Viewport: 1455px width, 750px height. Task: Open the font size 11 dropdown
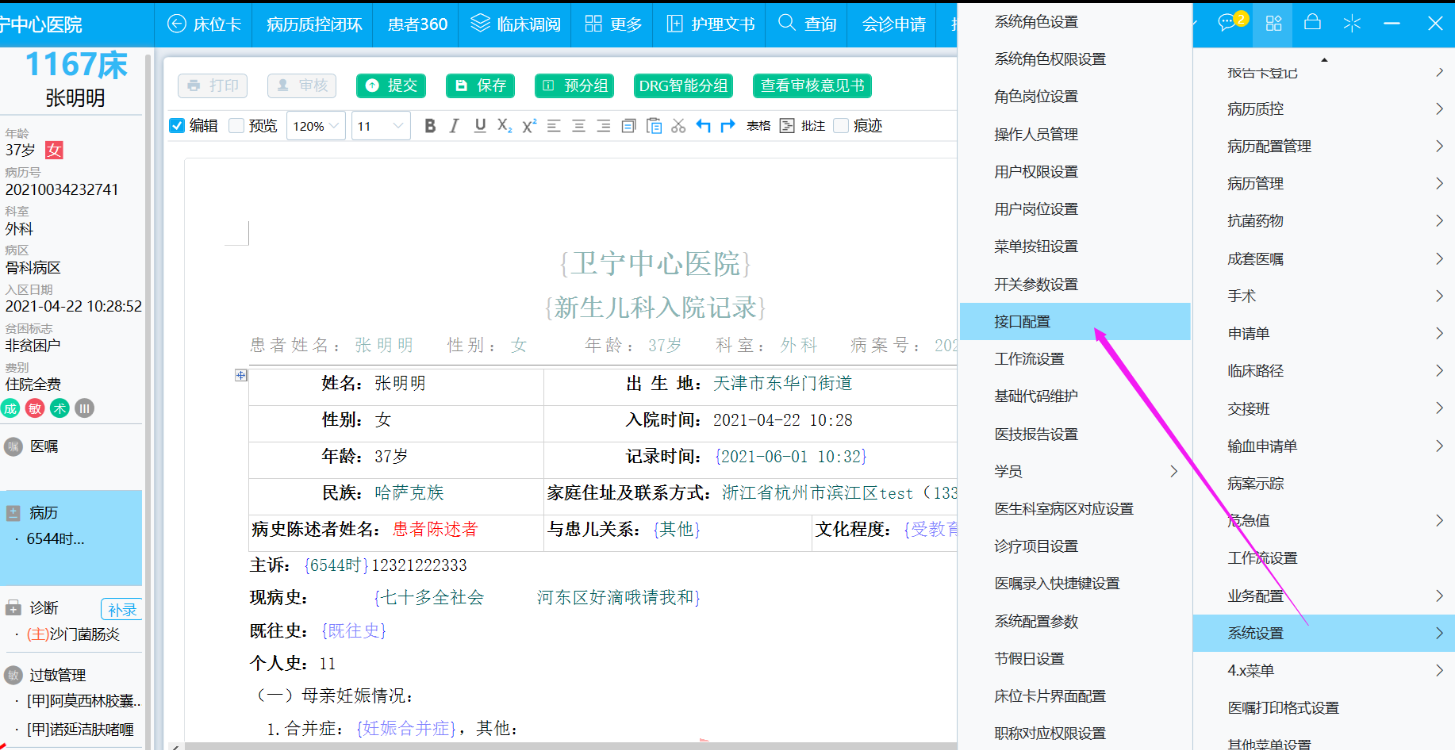pos(381,126)
